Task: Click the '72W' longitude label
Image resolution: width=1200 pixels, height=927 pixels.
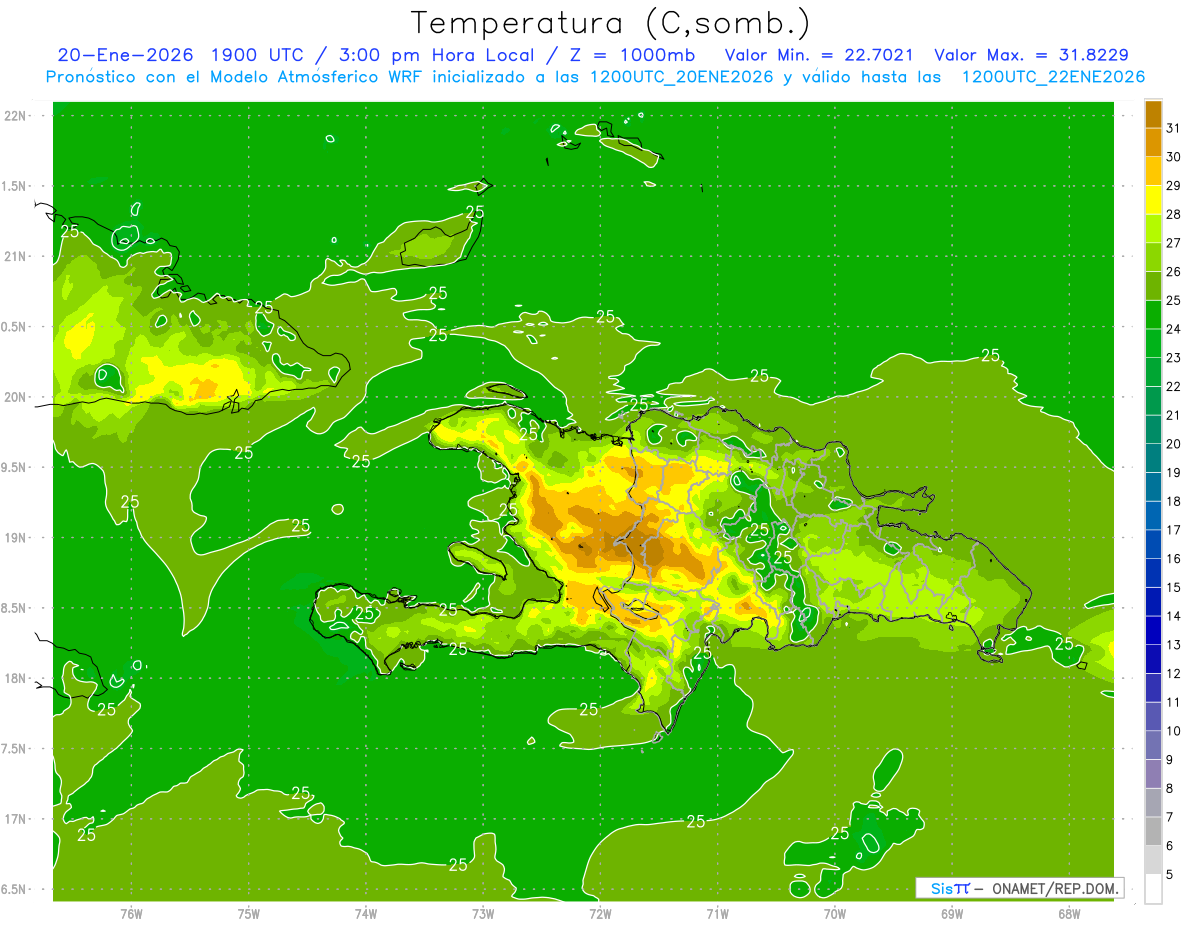Action: coord(600,913)
